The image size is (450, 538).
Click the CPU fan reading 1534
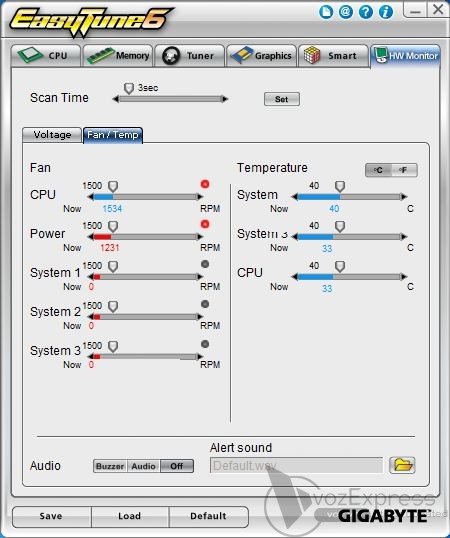coord(112,209)
